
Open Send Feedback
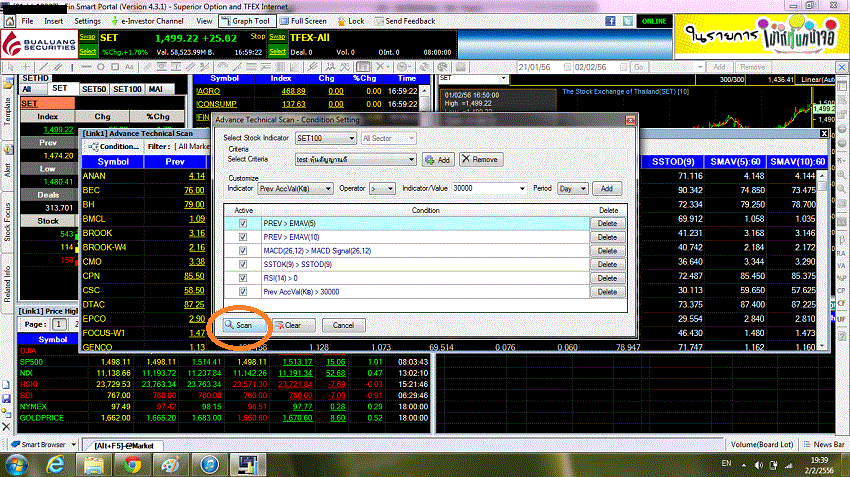(x=404, y=21)
